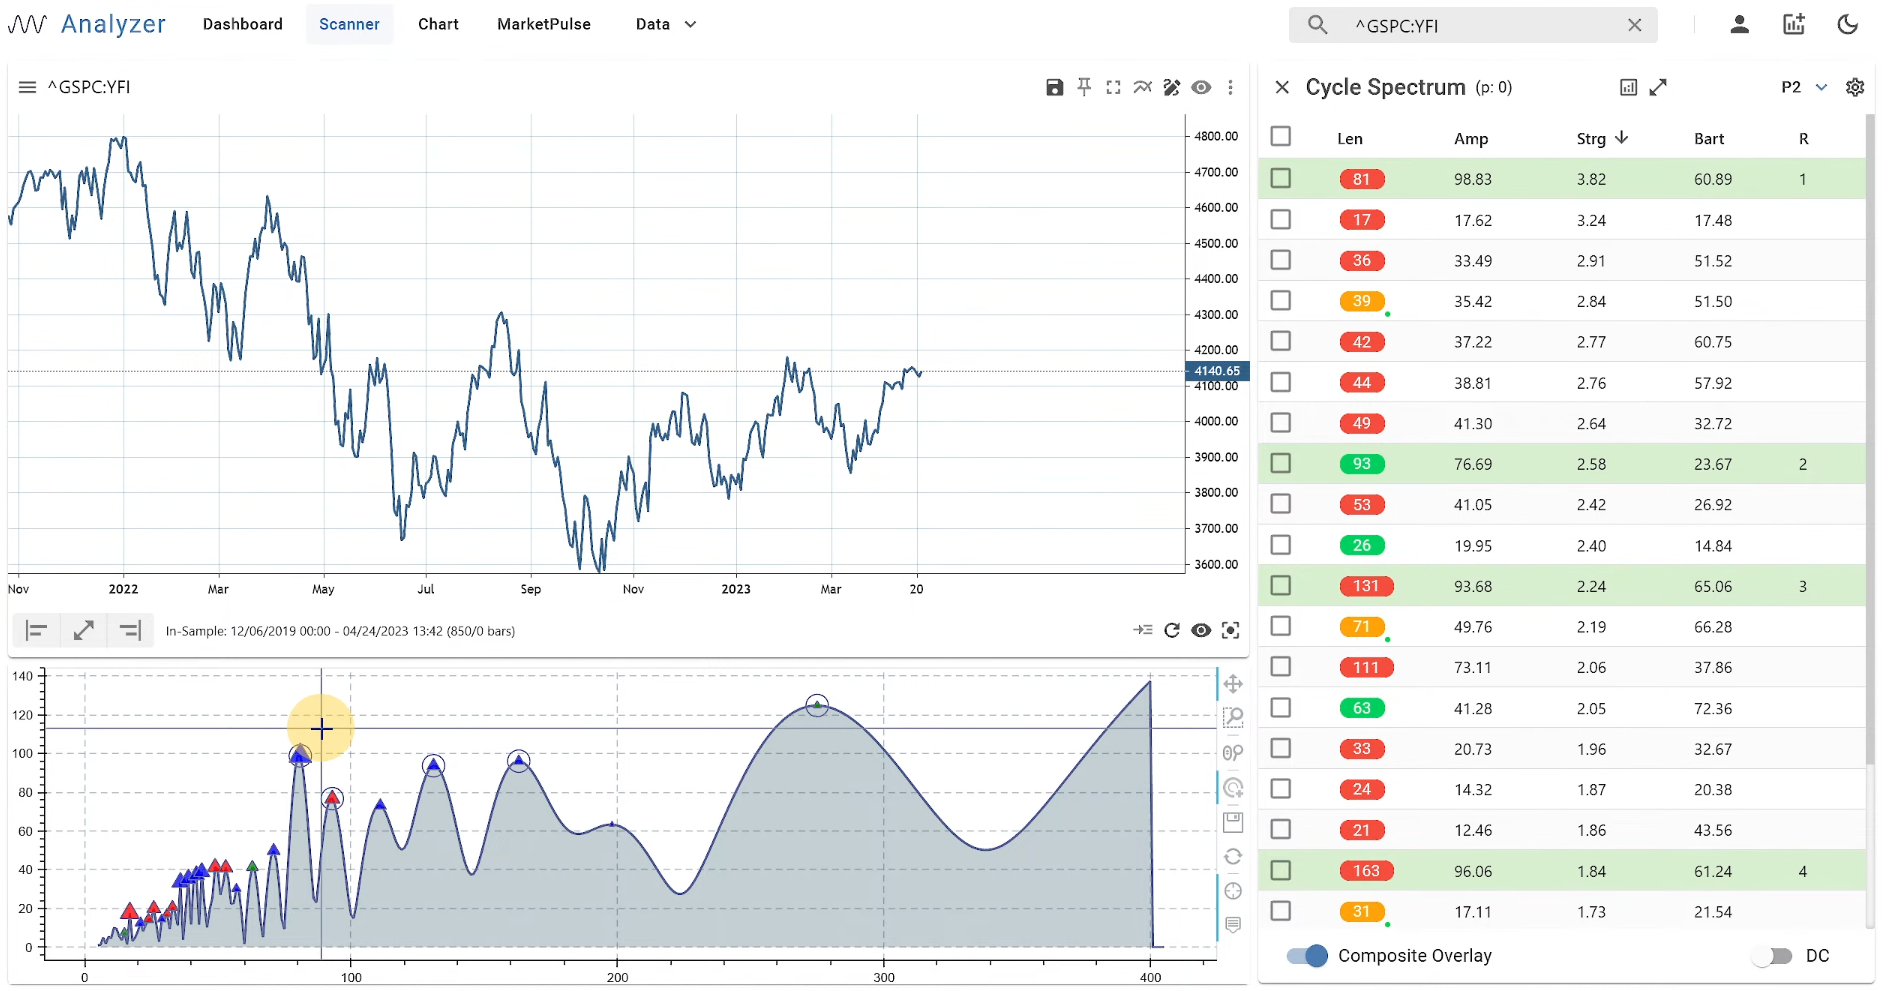Image resolution: width=1891 pixels, height=991 pixels.
Task: Open the three-dot more options menu
Action: (1231, 88)
